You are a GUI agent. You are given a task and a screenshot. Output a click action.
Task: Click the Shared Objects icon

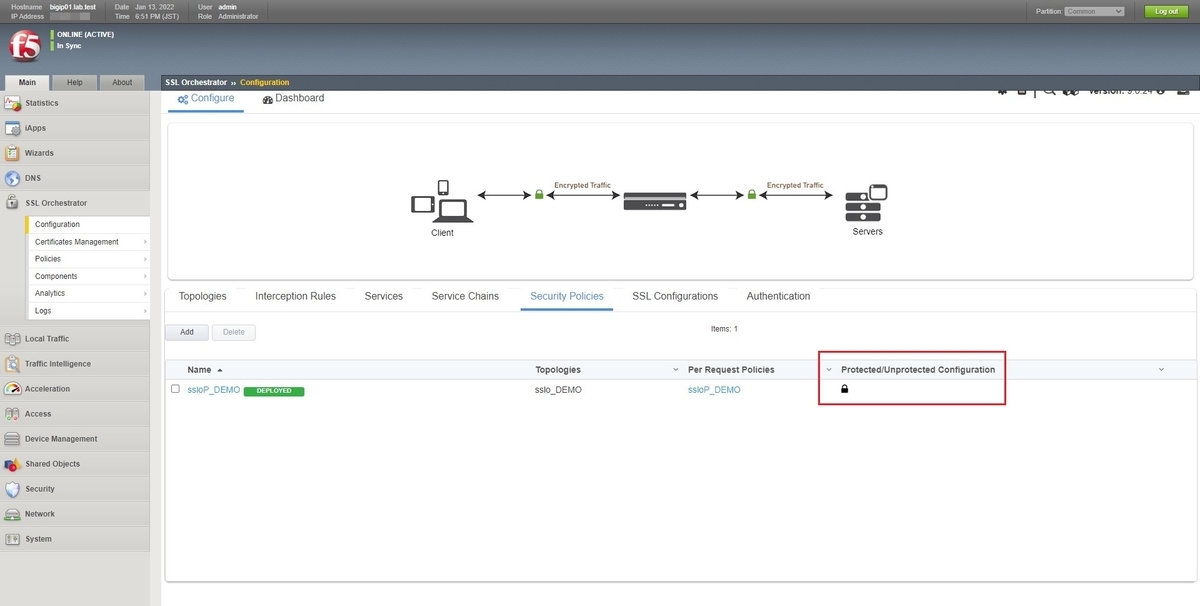12,464
